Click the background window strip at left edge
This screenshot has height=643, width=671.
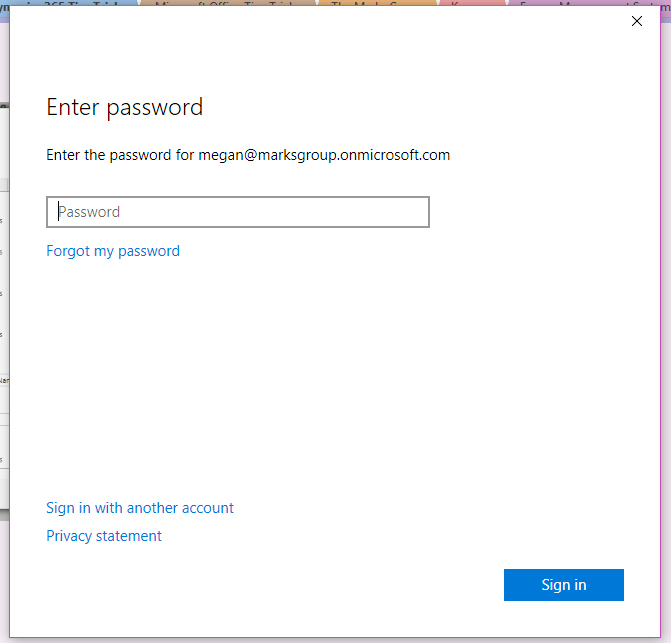pyautogui.click(x=4, y=300)
